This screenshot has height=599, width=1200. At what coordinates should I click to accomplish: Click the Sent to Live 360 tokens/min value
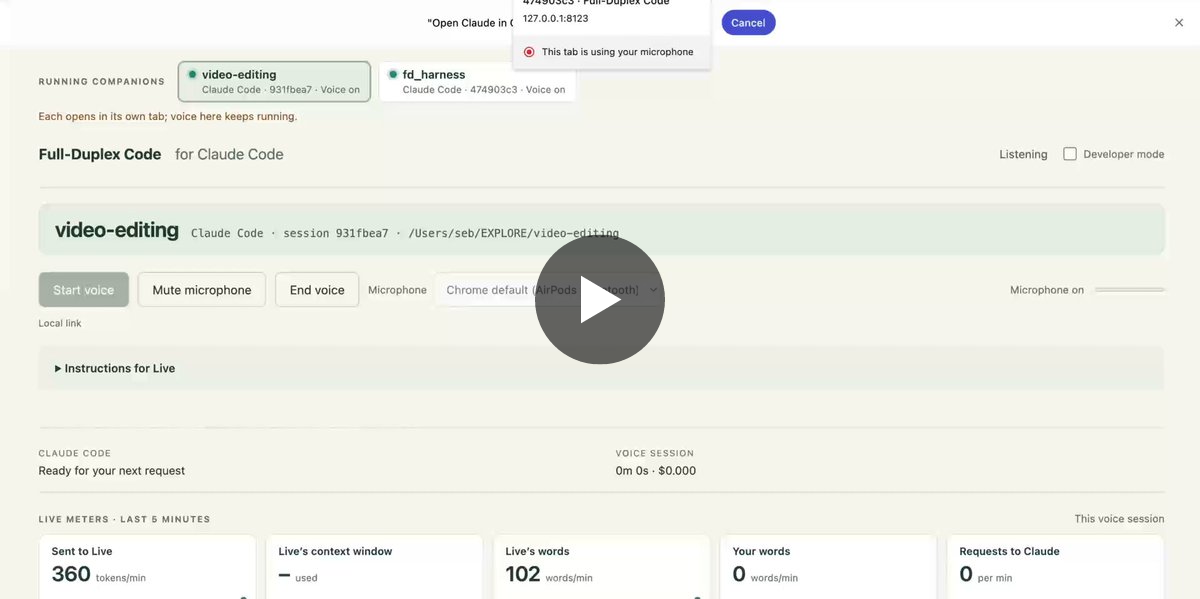98,575
